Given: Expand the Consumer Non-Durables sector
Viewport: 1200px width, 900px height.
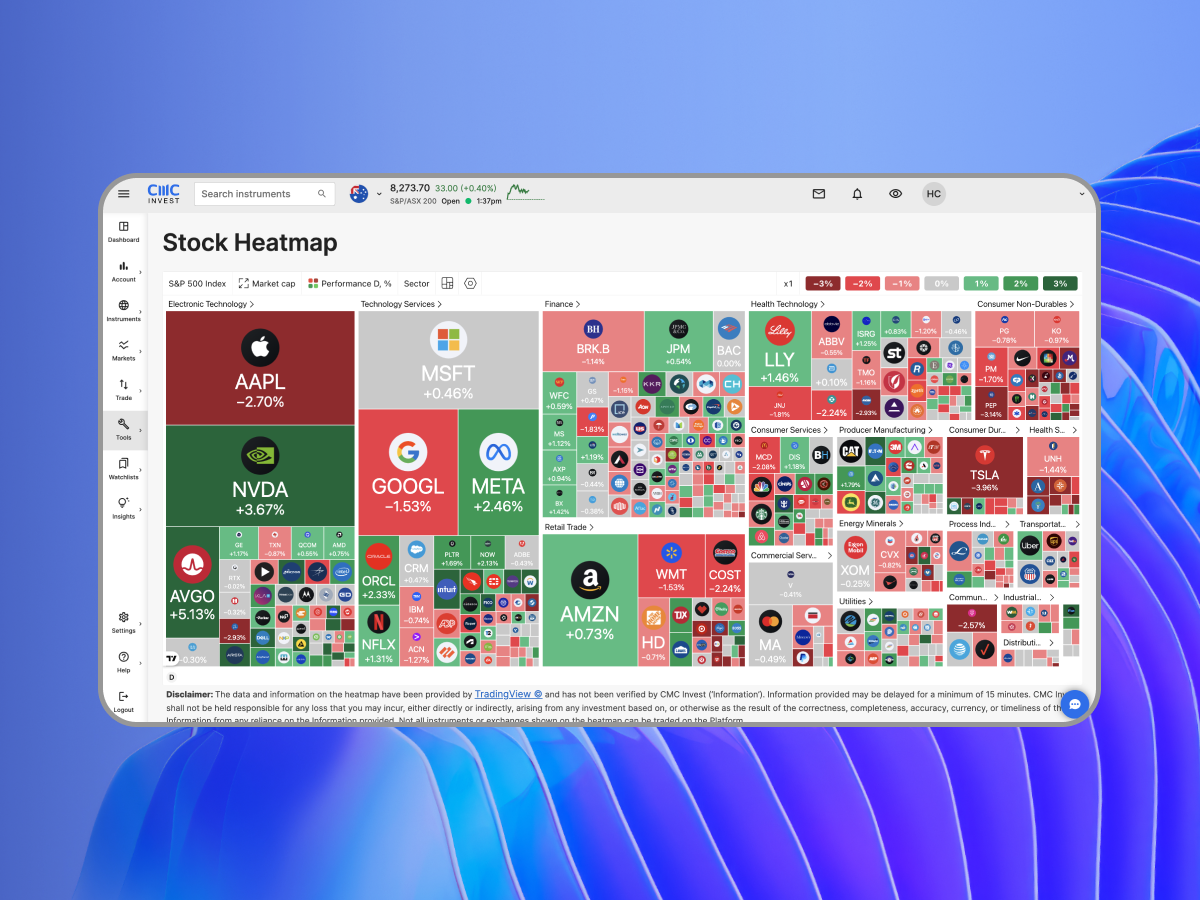Looking at the screenshot, I should click(1025, 304).
